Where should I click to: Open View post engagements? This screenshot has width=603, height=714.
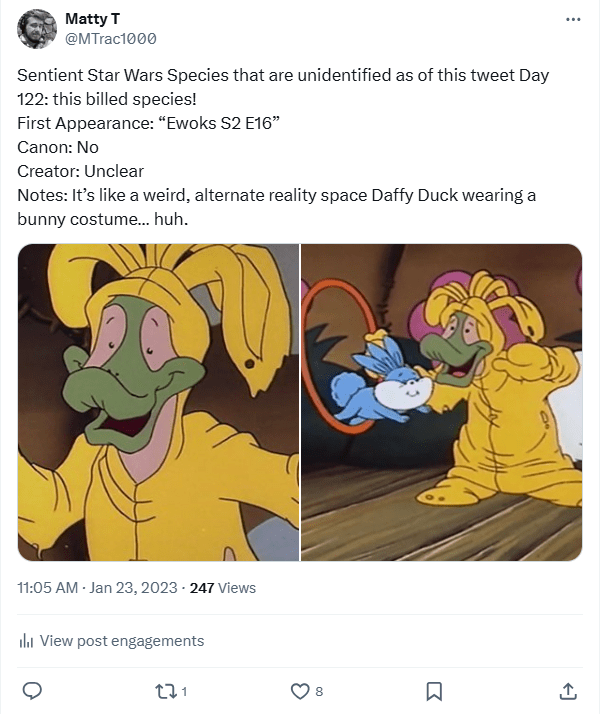click(x=122, y=641)
